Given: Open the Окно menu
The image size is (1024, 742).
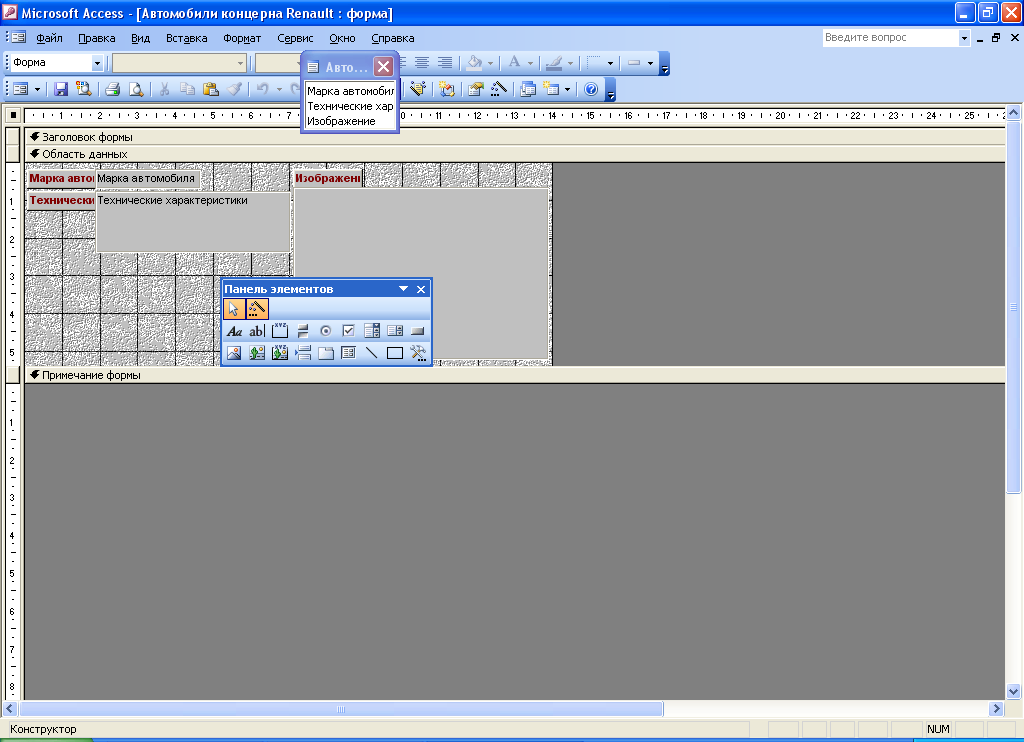Looking at the screenshot, I should [x=342, y=38].
